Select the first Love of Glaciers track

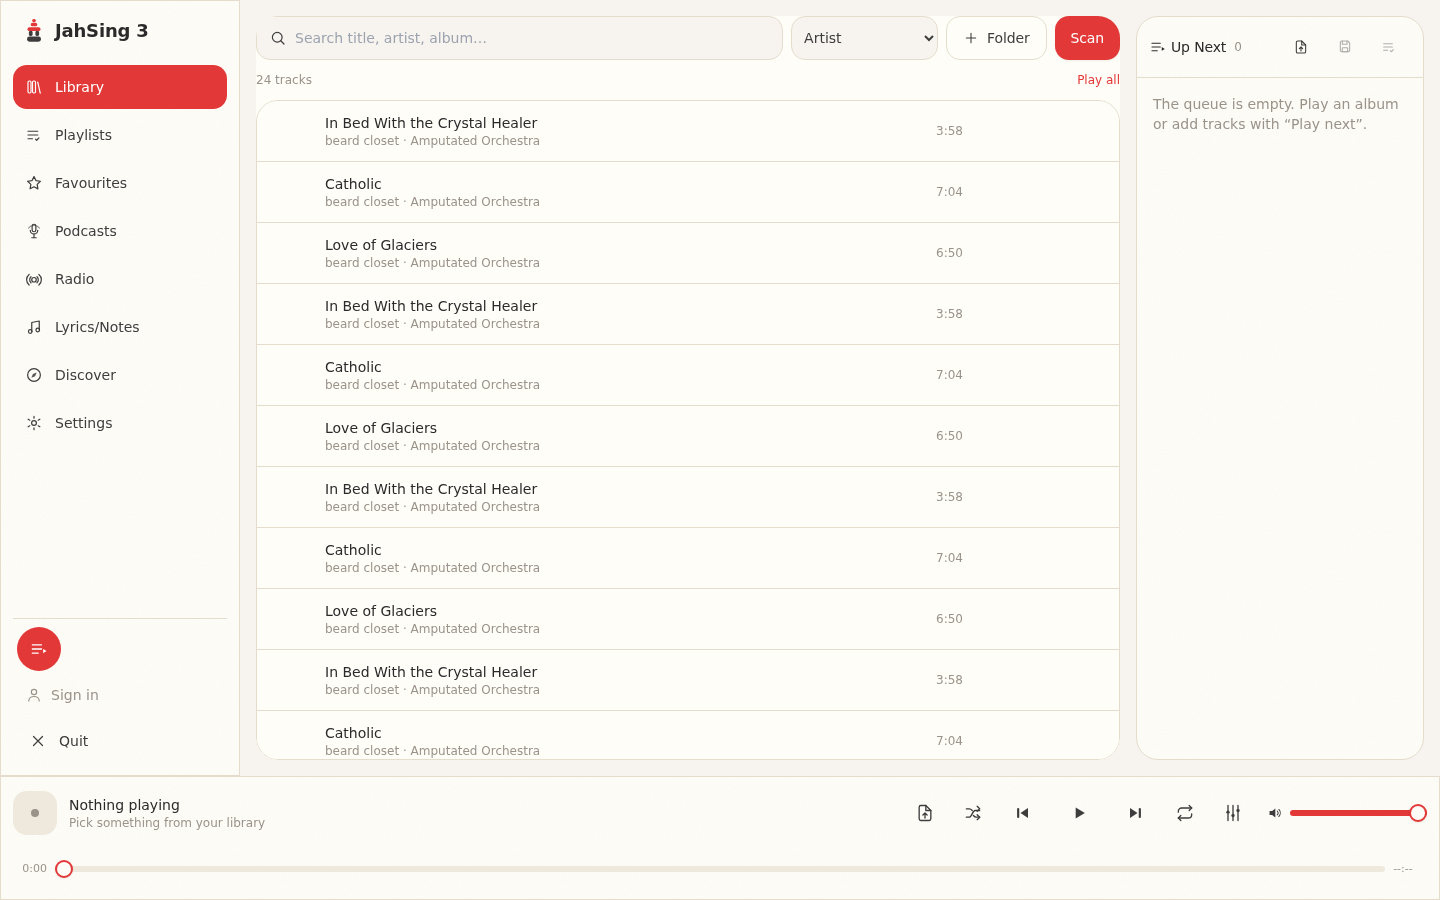point(688,253)
